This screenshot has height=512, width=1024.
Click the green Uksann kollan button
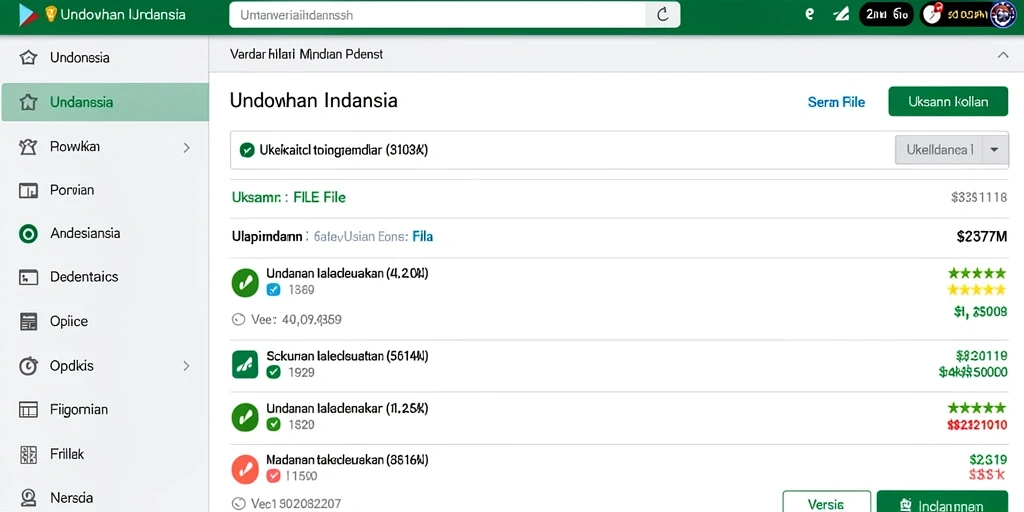click(948, 101)
